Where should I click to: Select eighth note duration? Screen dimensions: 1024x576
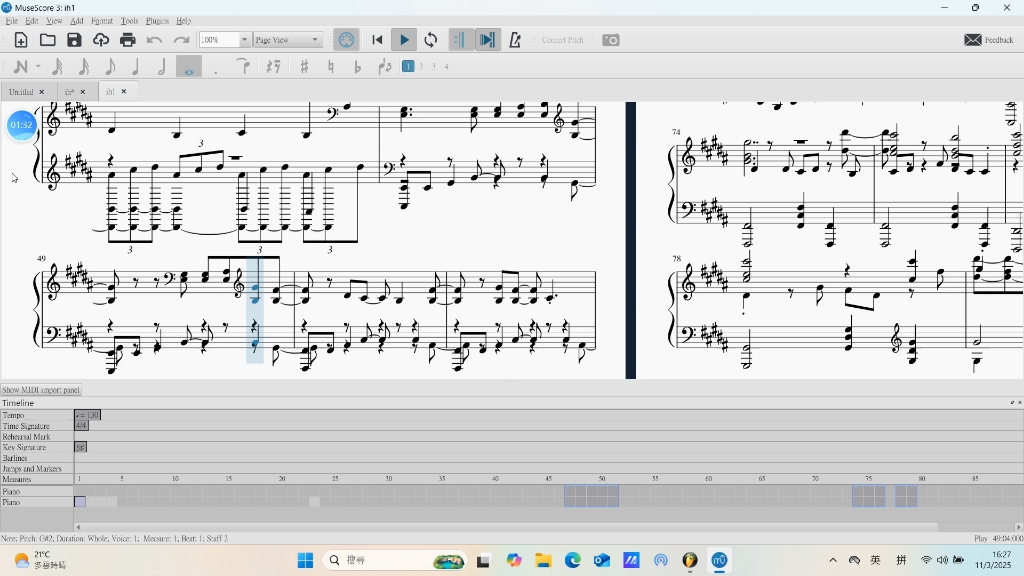click(110, 67)
